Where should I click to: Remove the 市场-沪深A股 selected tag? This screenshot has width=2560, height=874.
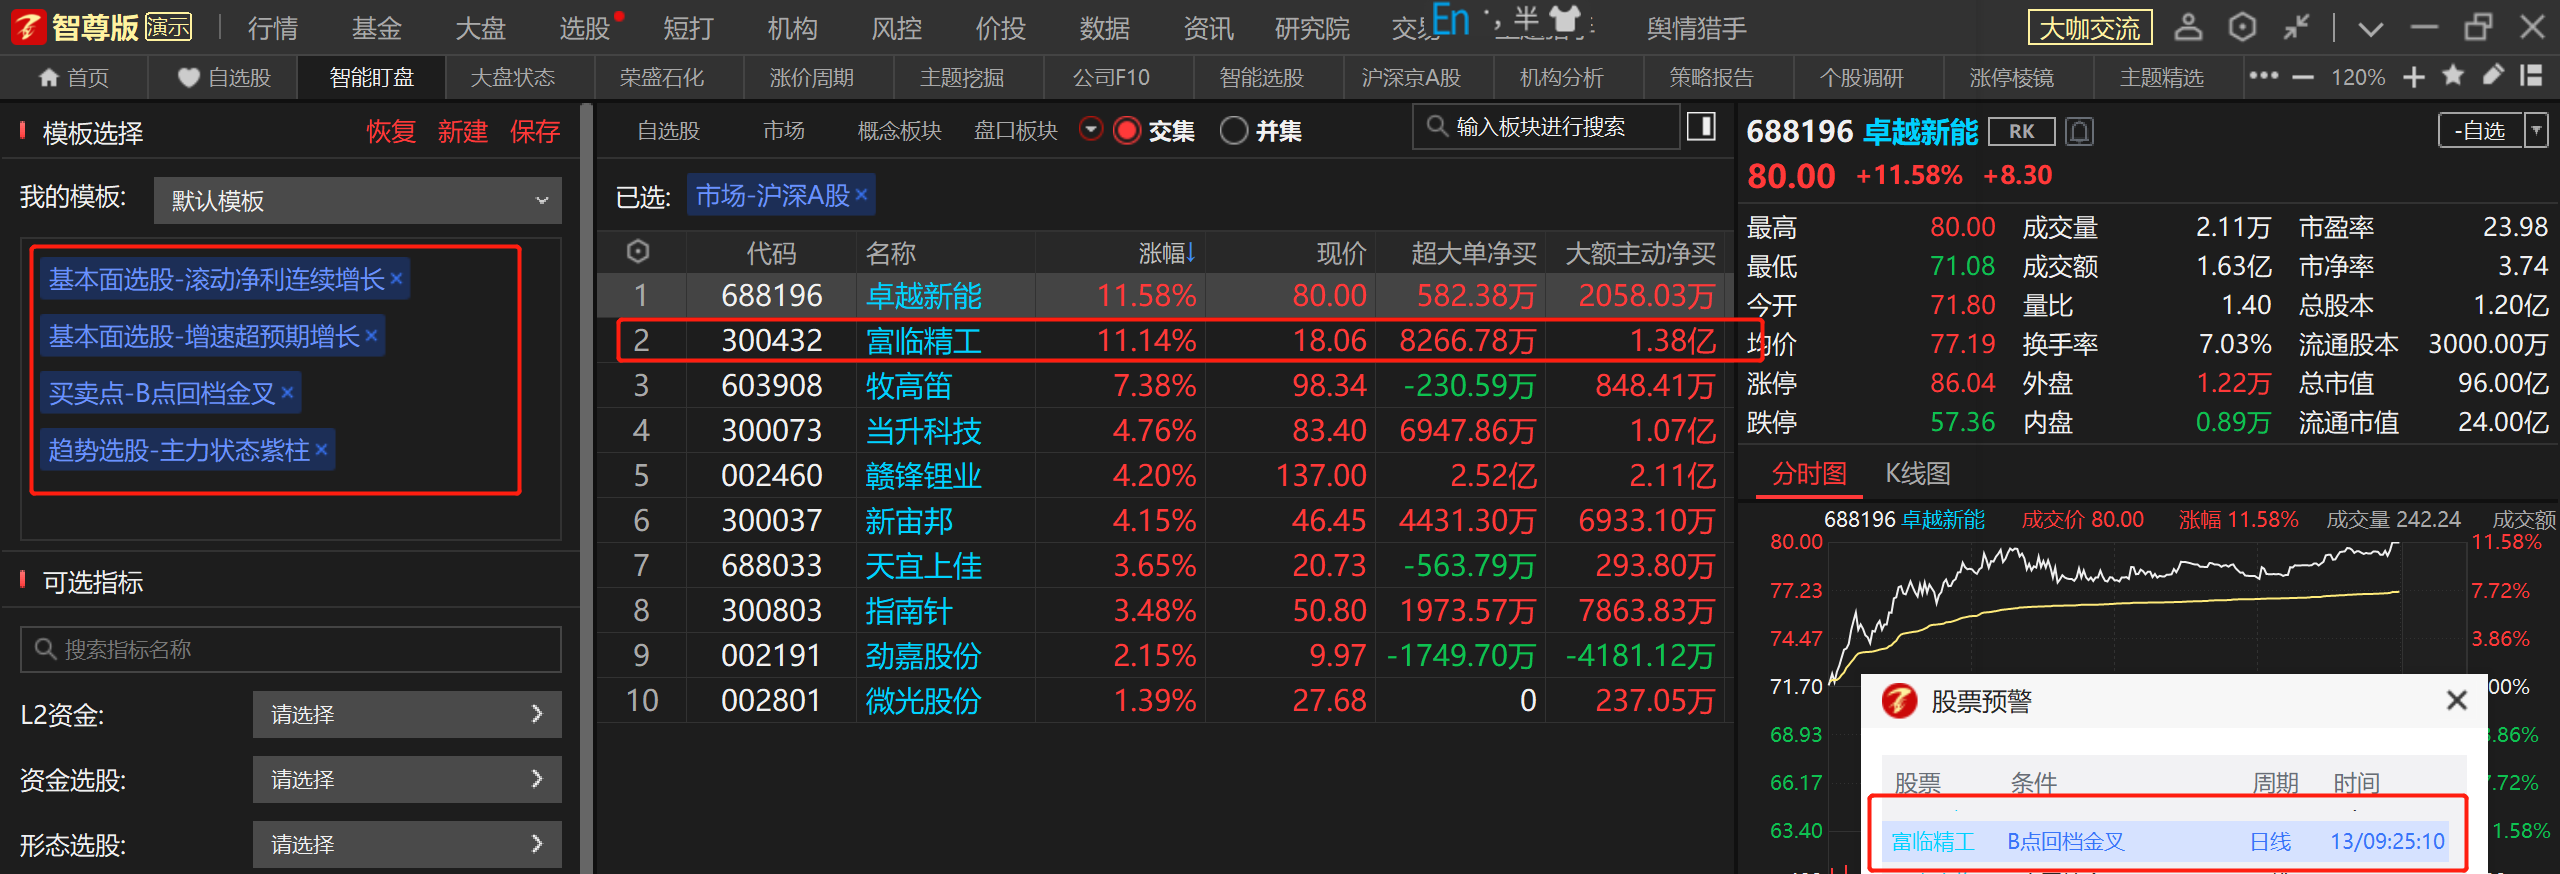coord(861,195)
